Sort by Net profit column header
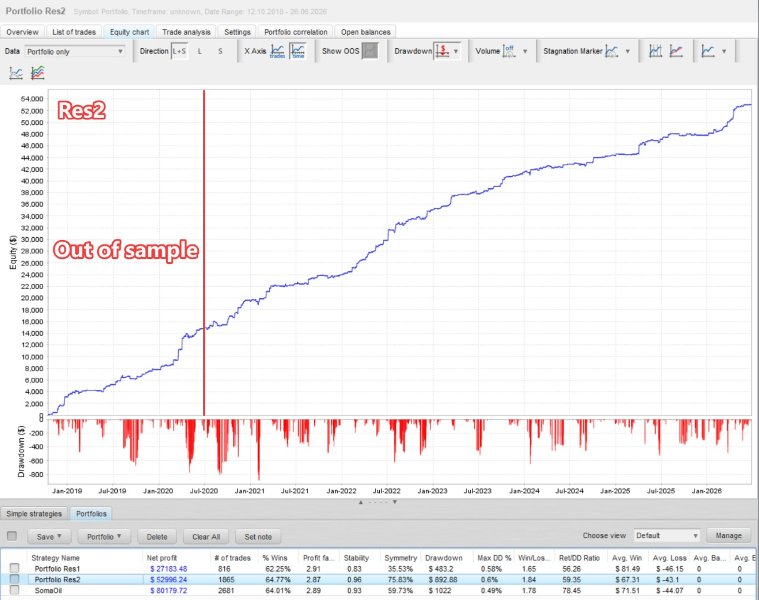This screenshot has width=759, height=600. (162, 558)
